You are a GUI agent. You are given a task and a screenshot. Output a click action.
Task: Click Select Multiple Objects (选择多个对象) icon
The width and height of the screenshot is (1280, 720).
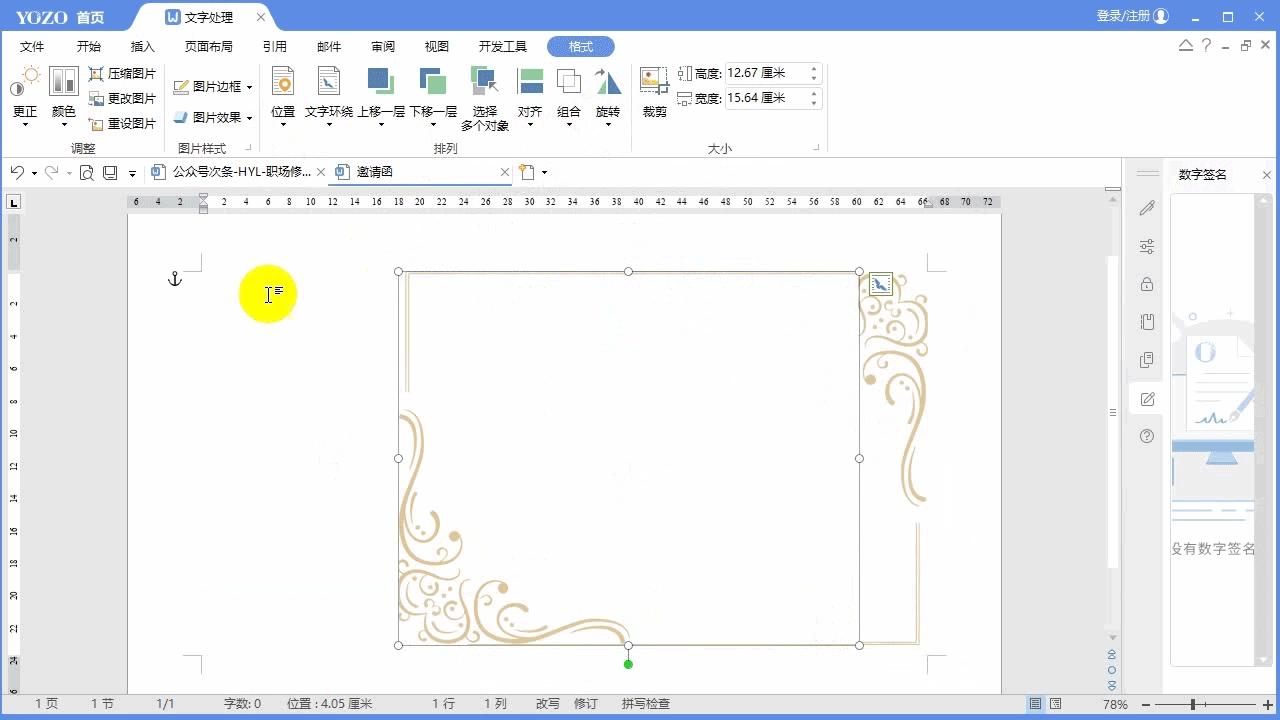[x=485, y=82]
